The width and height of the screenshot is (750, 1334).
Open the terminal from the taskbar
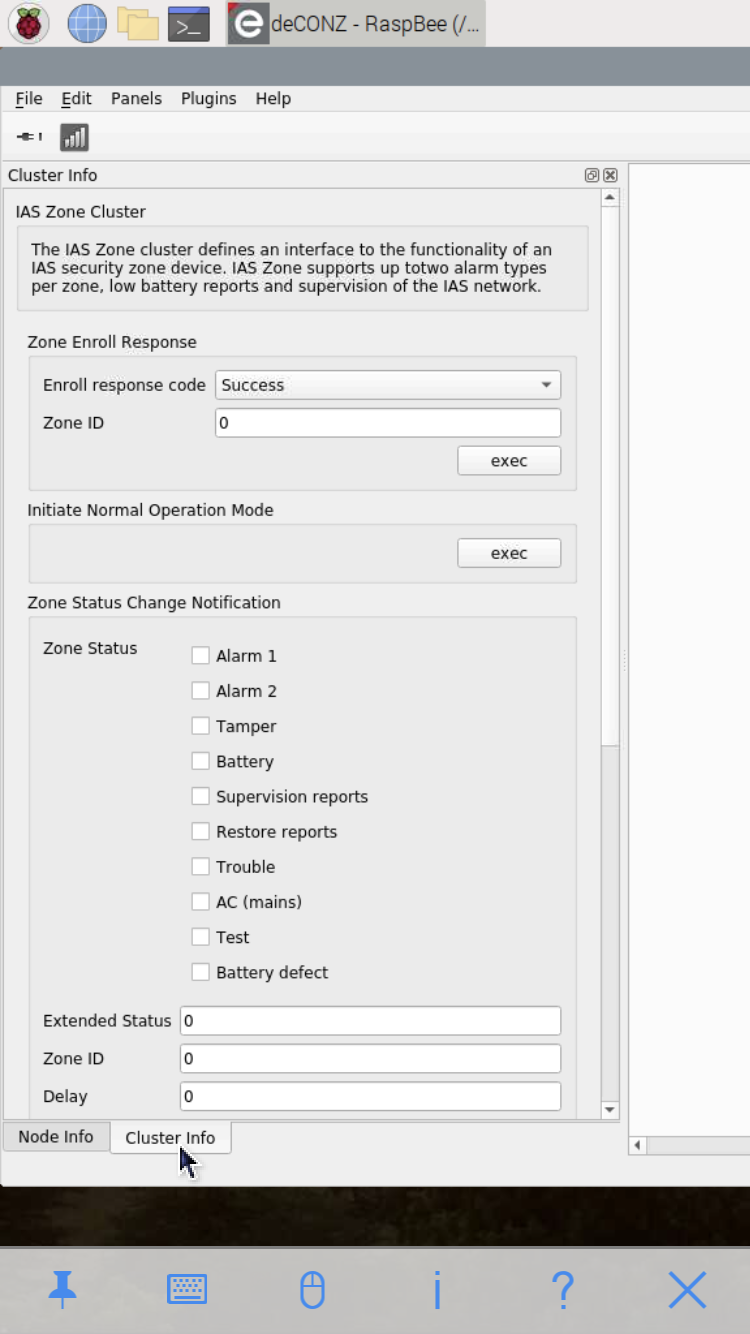[188, 23]
